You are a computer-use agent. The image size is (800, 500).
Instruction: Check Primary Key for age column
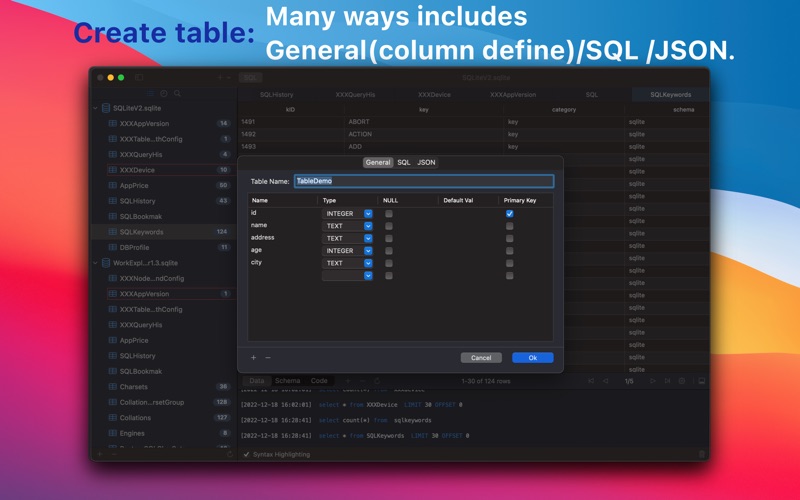click(509, 251)
